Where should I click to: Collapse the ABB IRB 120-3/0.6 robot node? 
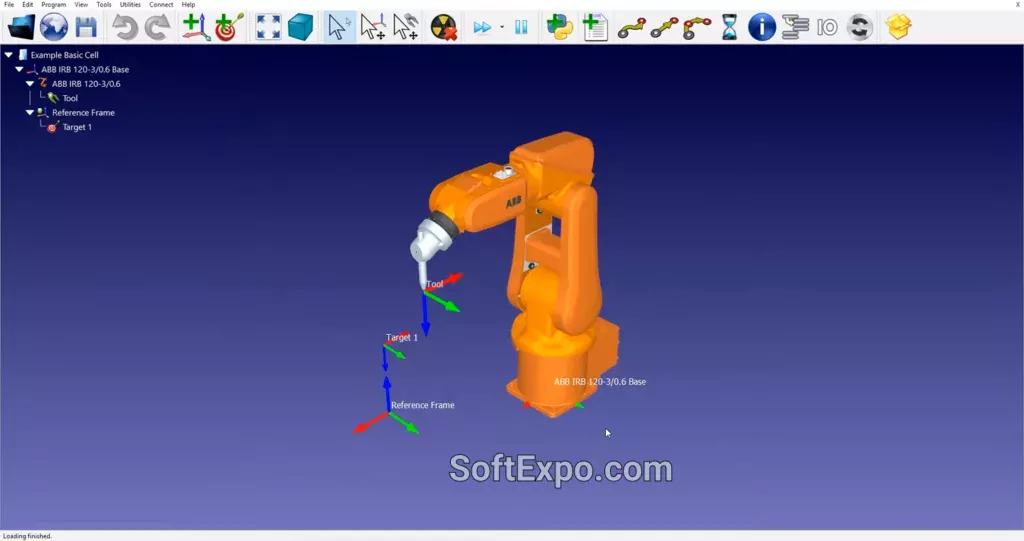pos(29,84)
